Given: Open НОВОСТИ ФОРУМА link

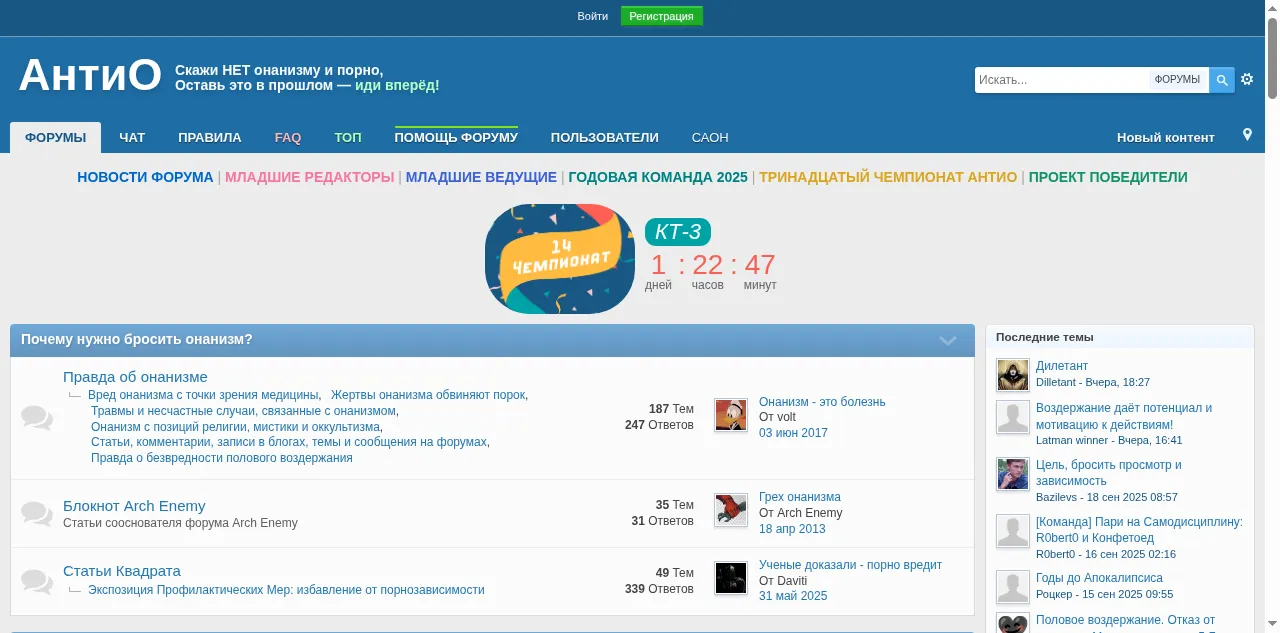Looking at the screenshot, I should click(x=145, y=177).
